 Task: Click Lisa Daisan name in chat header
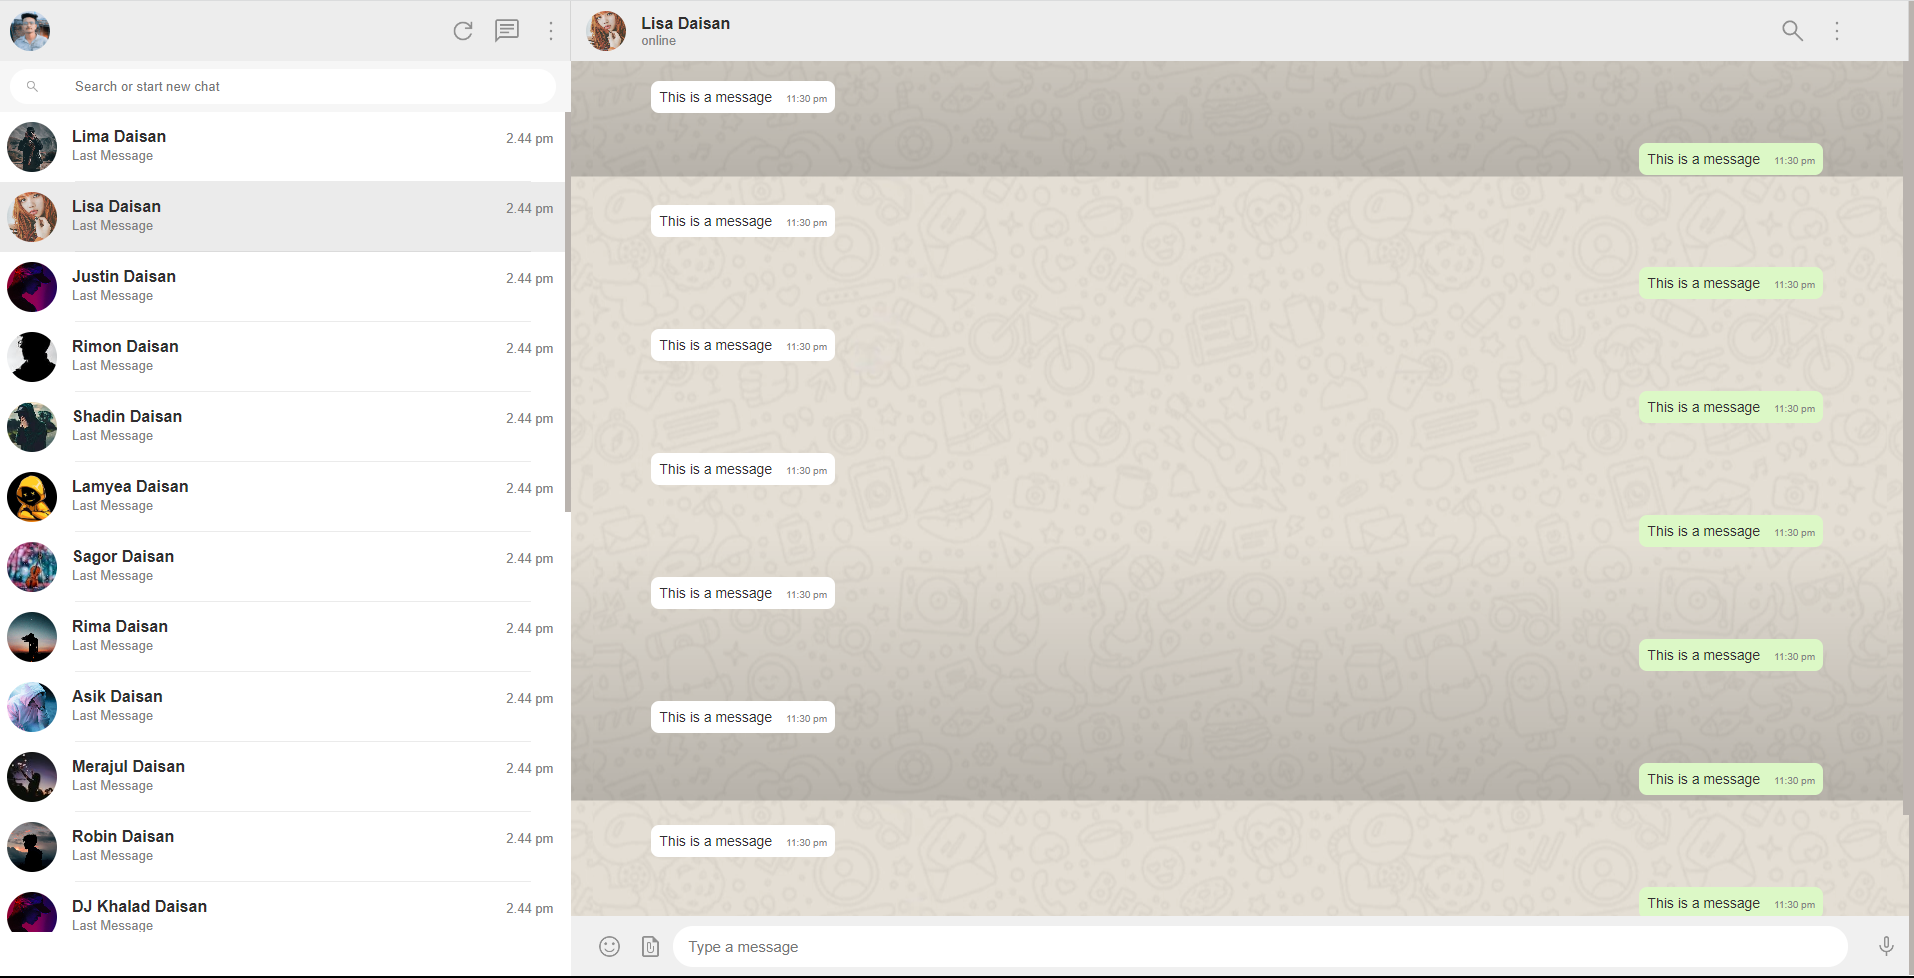(x=686, y=23)
